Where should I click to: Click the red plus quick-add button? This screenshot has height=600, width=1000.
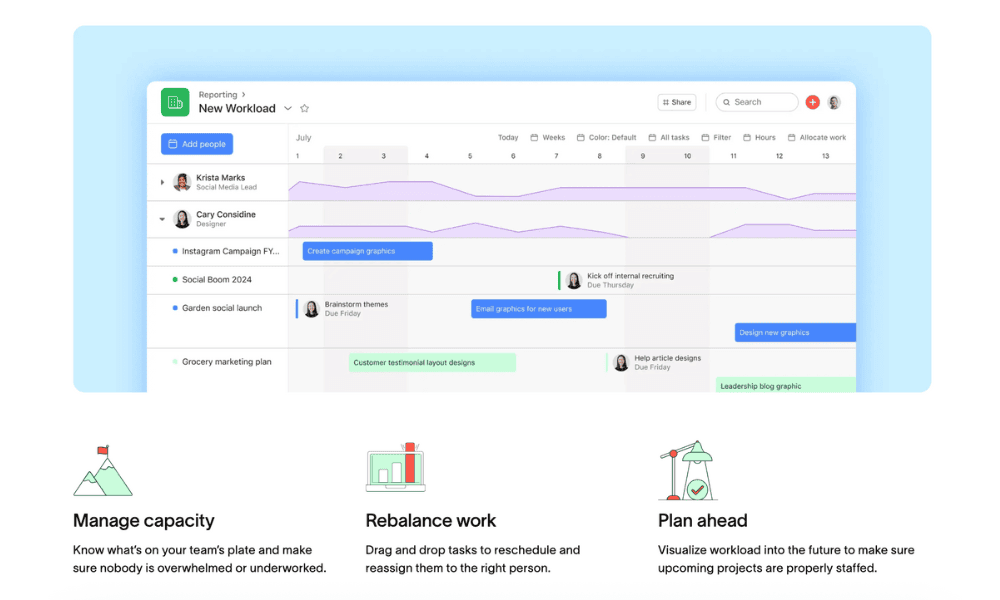pos(812,102)
